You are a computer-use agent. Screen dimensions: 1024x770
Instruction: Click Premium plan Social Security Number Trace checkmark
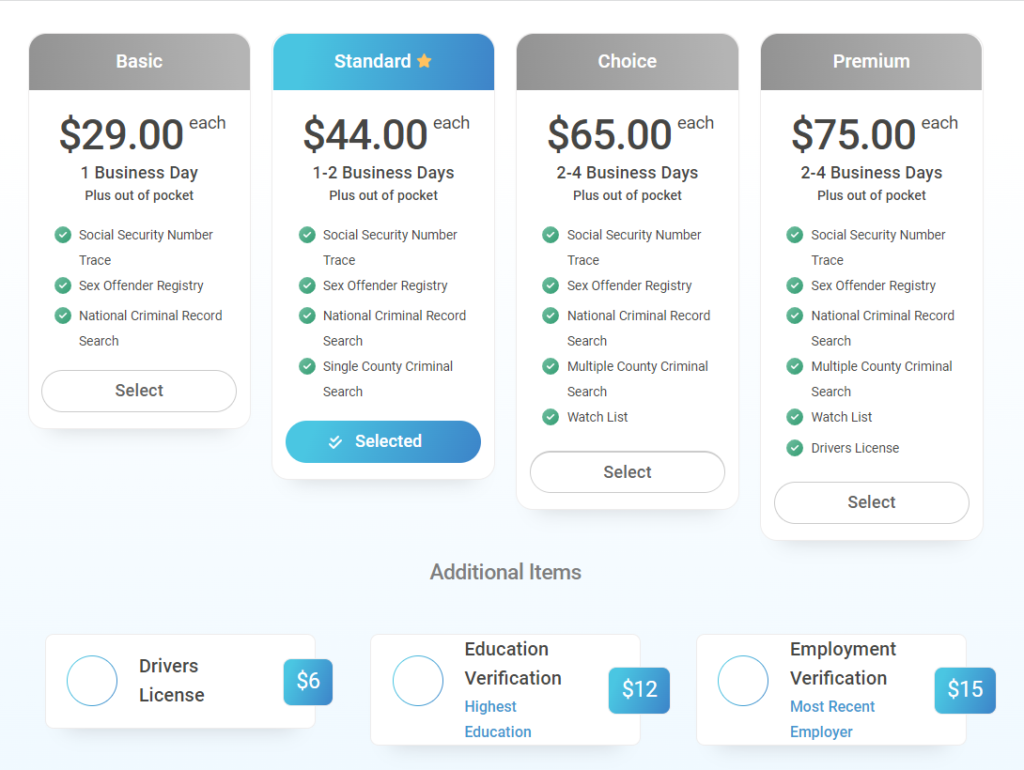pyautogui.click(x=795, y=235)
